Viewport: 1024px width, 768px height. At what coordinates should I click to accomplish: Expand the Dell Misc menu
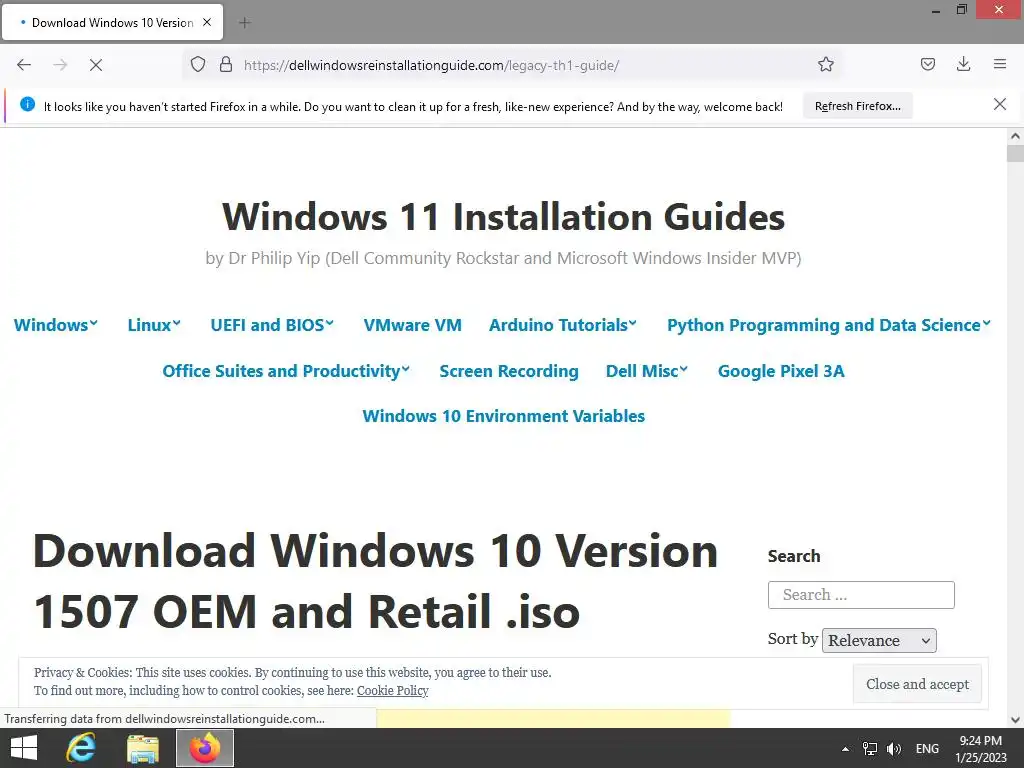[x=647, y=370]
